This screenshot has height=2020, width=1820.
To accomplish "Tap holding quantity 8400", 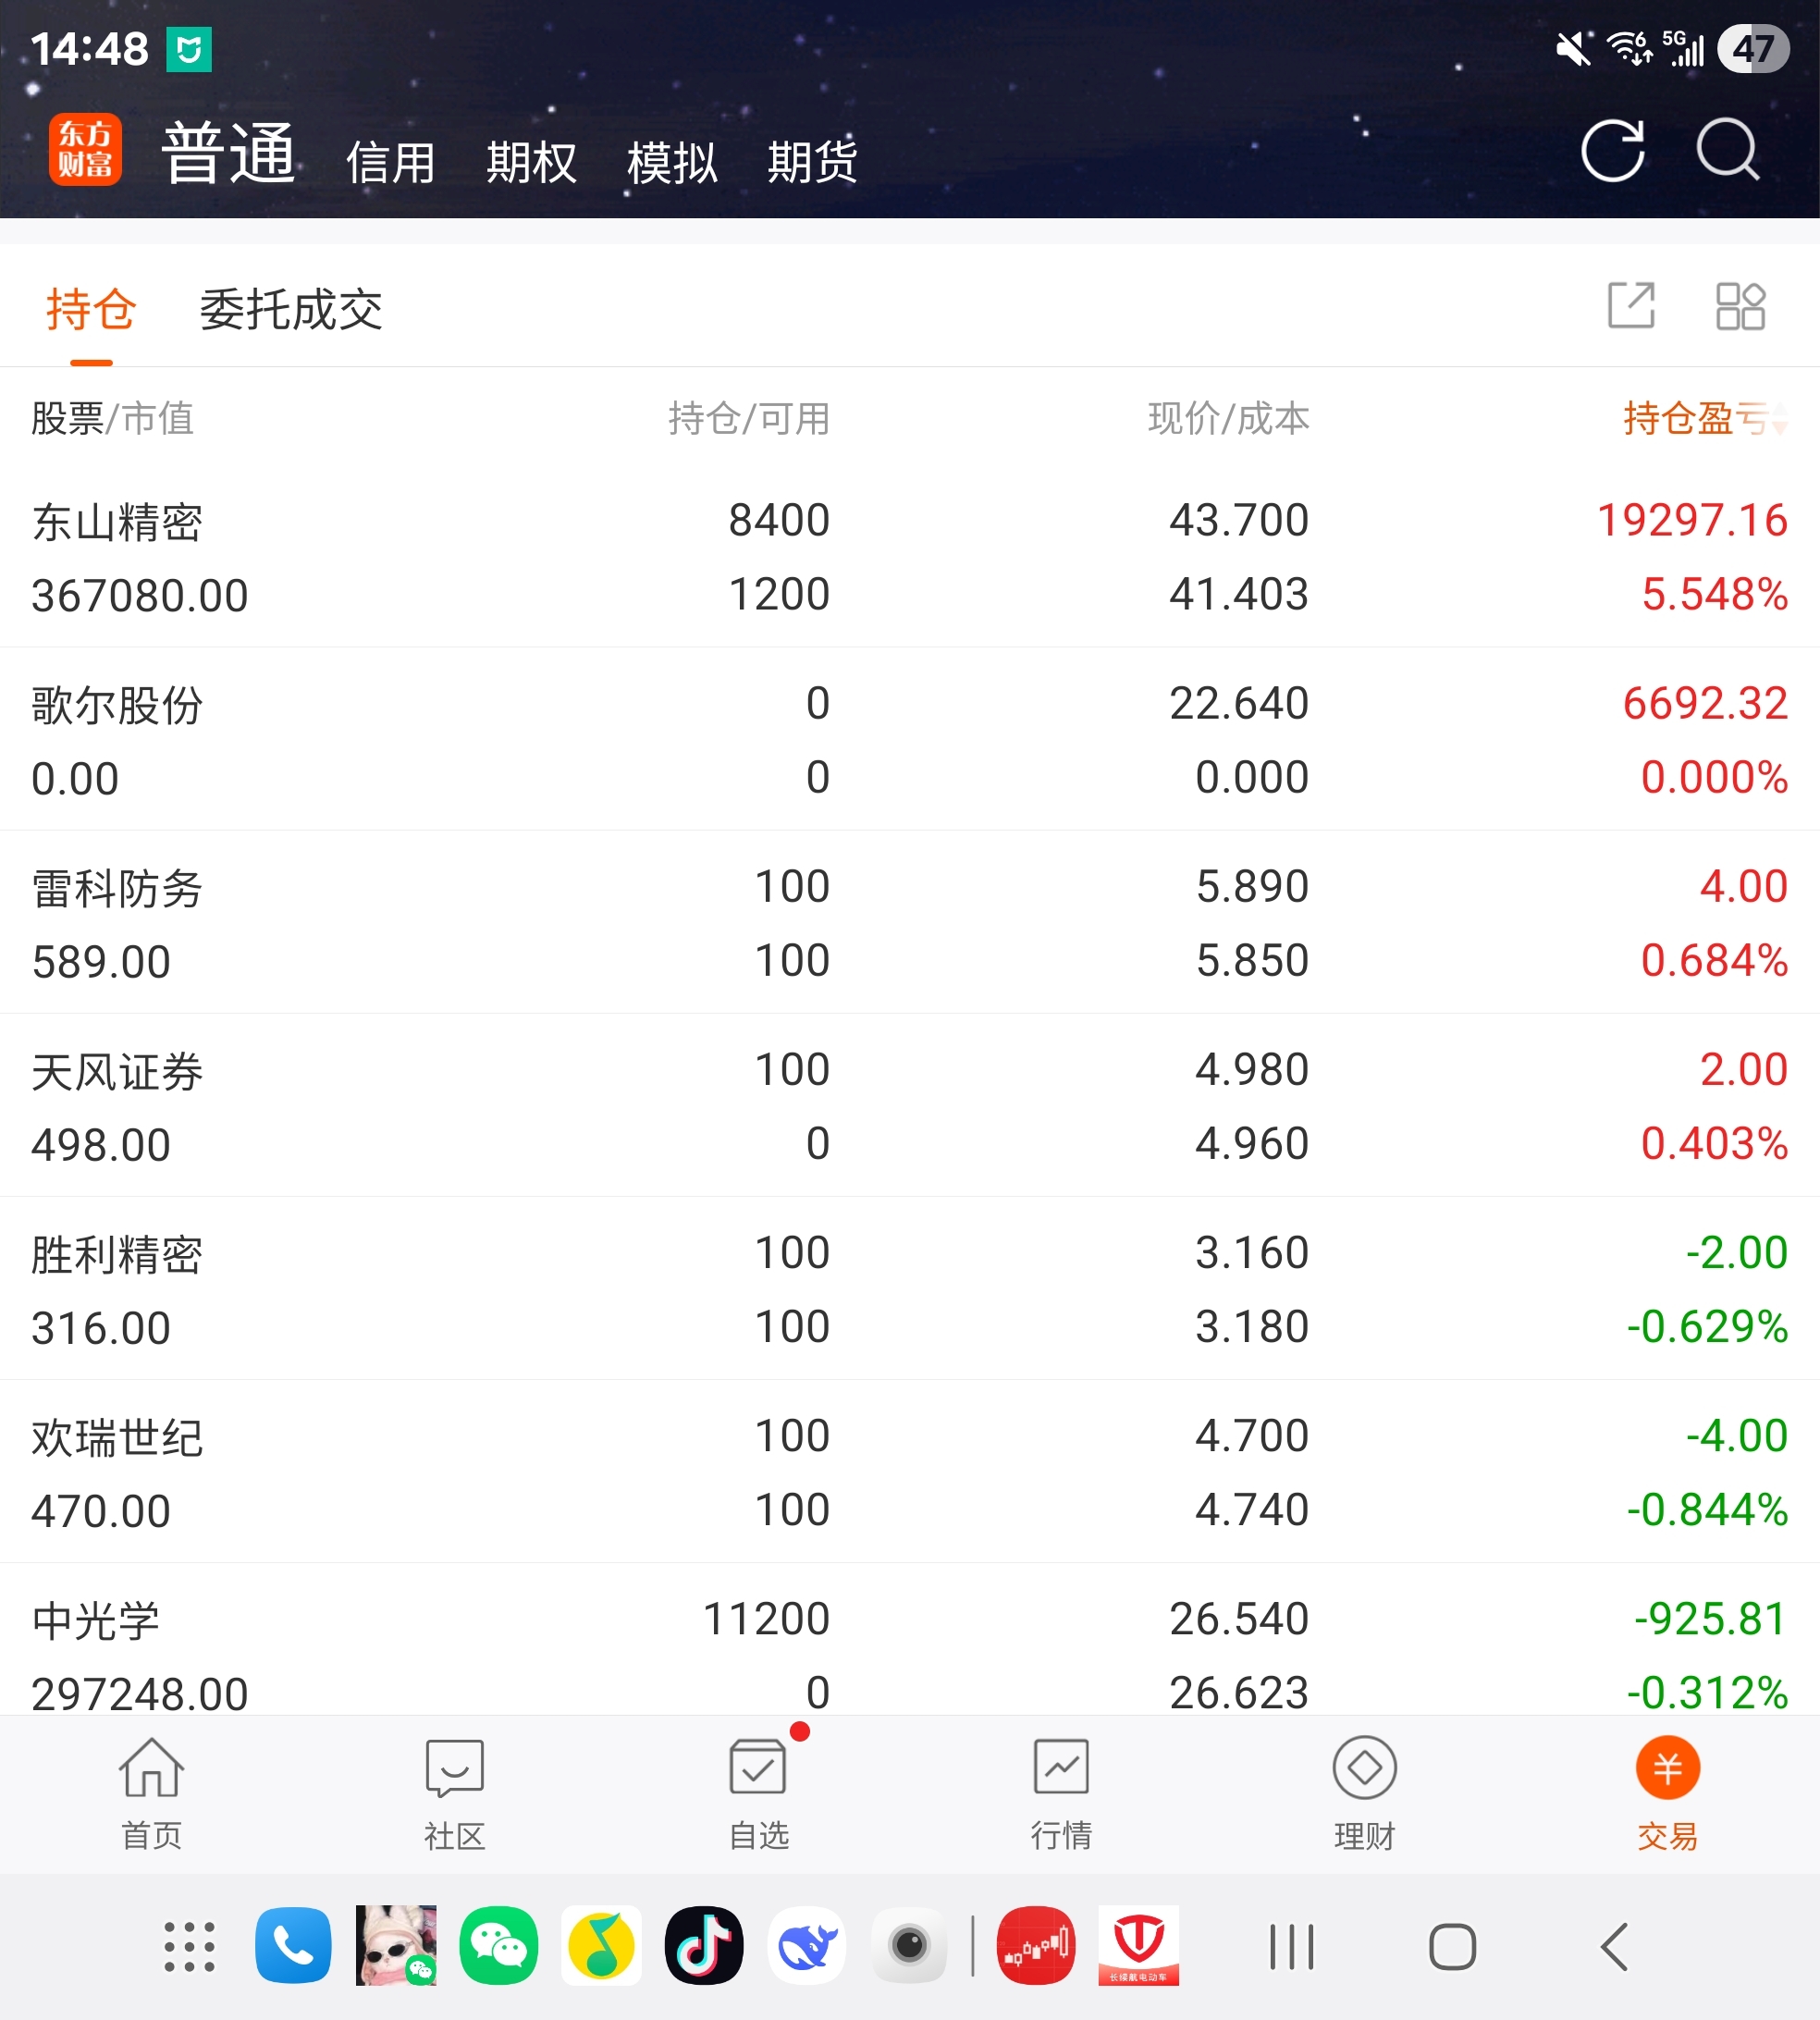I will pos(779,520).
